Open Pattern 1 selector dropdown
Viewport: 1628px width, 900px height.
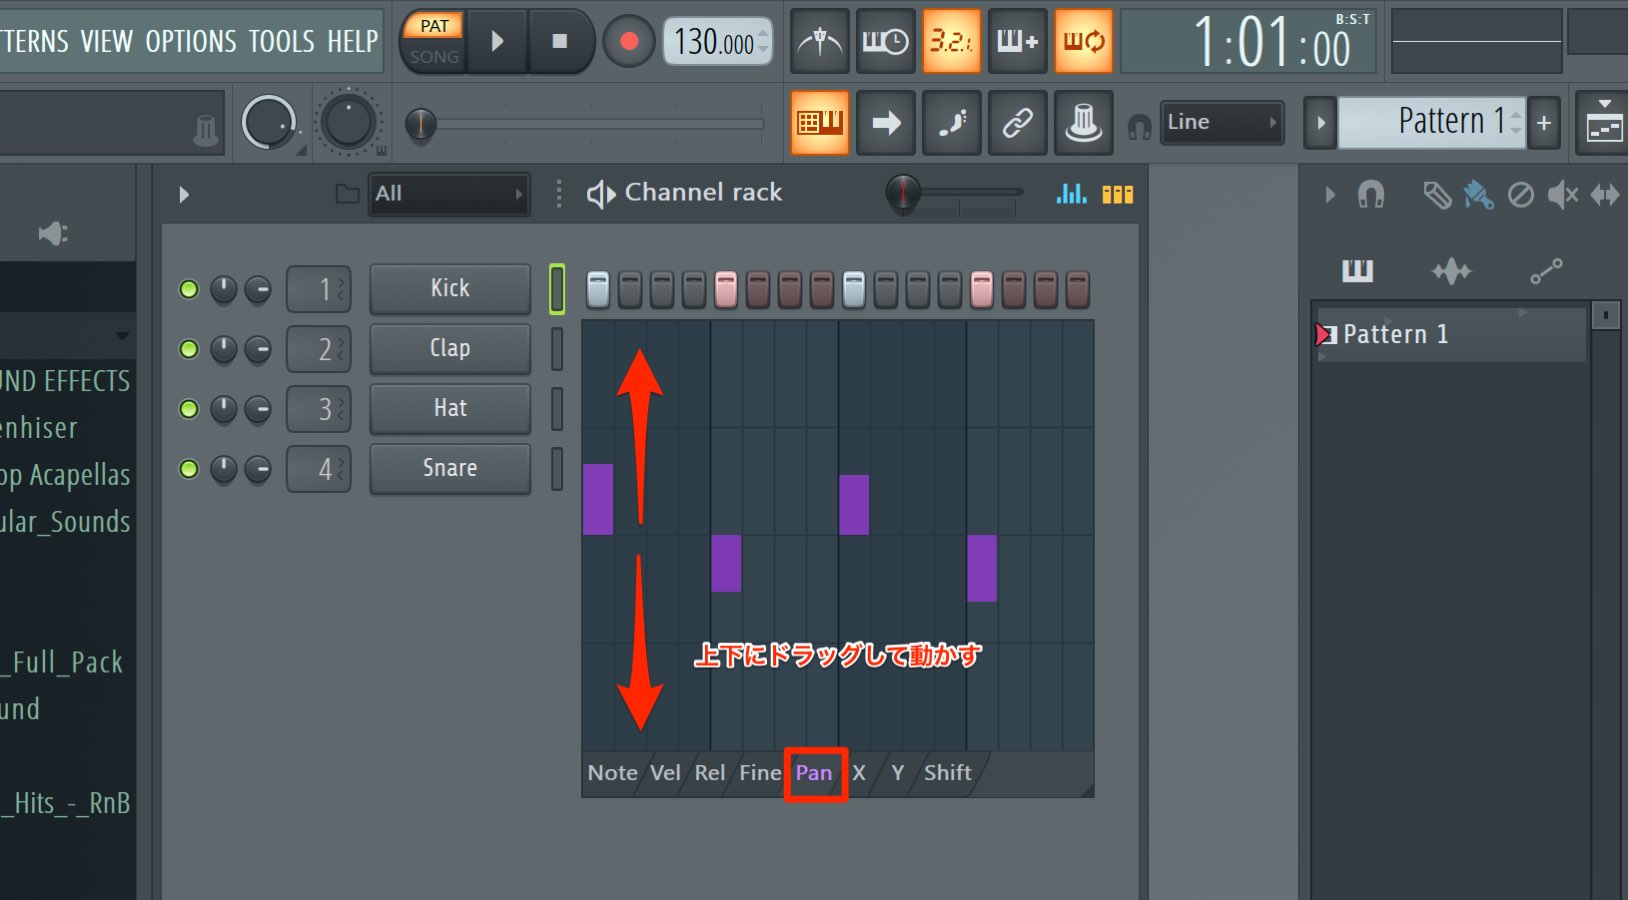[1432, 122]
